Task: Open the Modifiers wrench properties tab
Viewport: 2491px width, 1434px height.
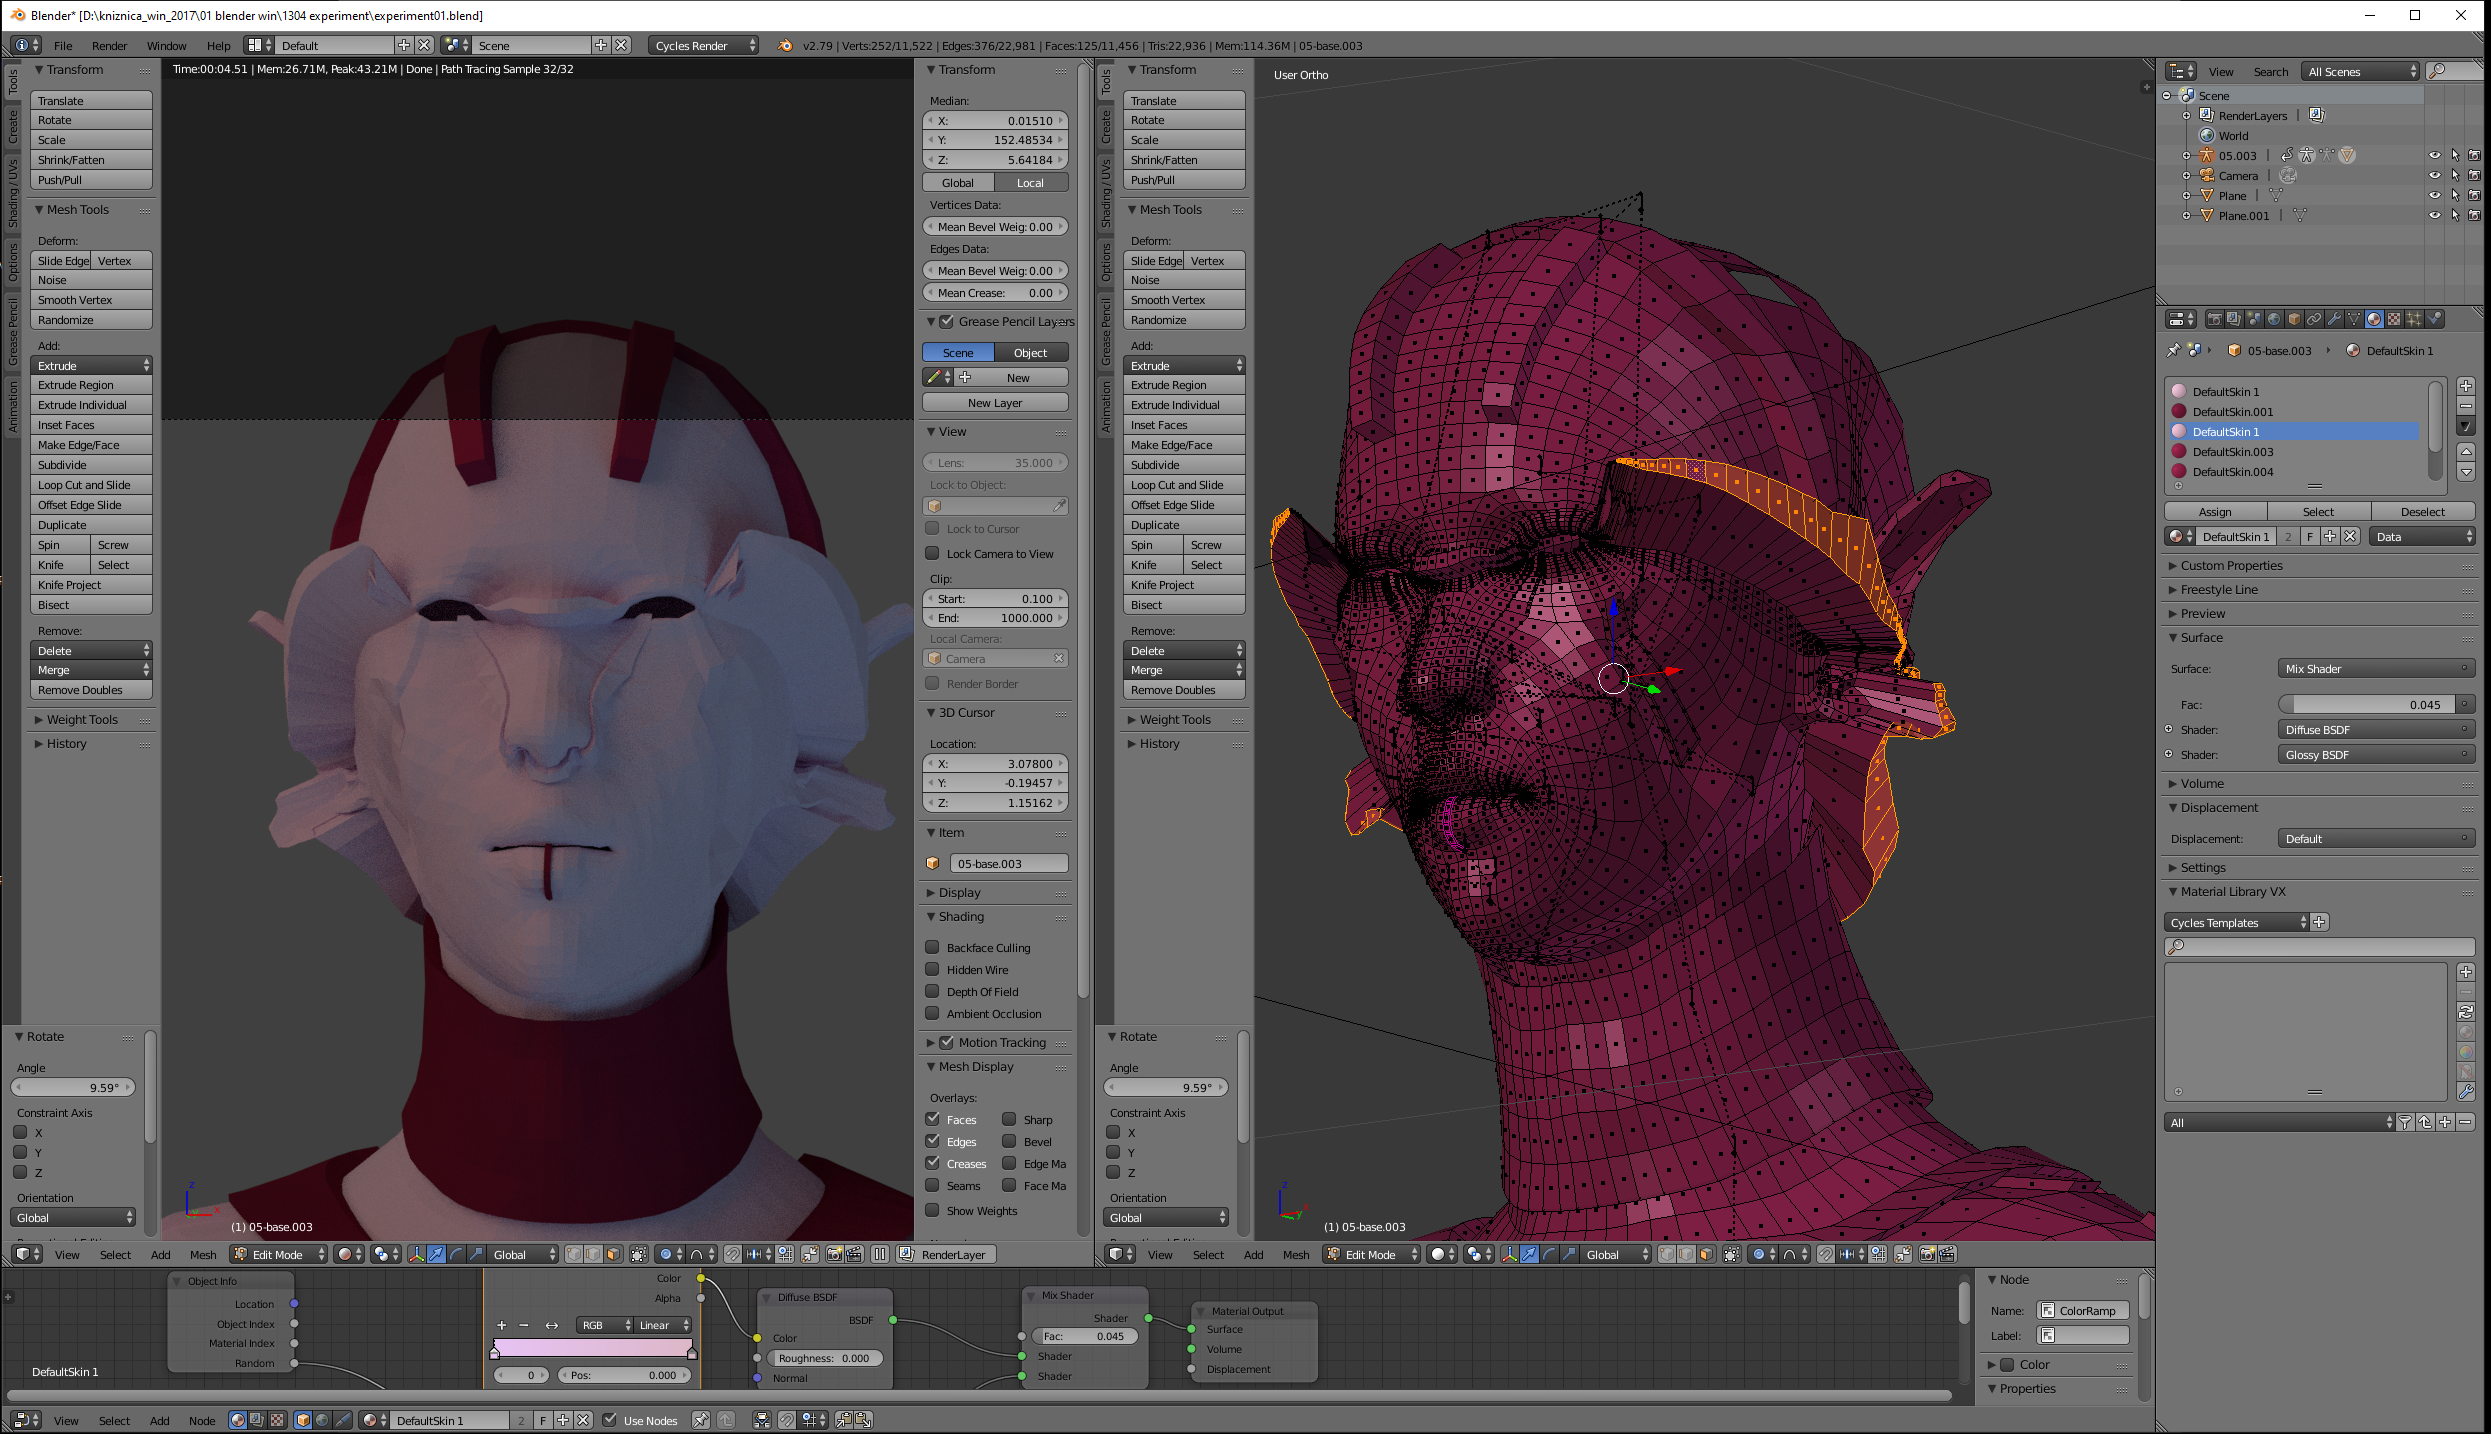Action: click(2334, 319)
